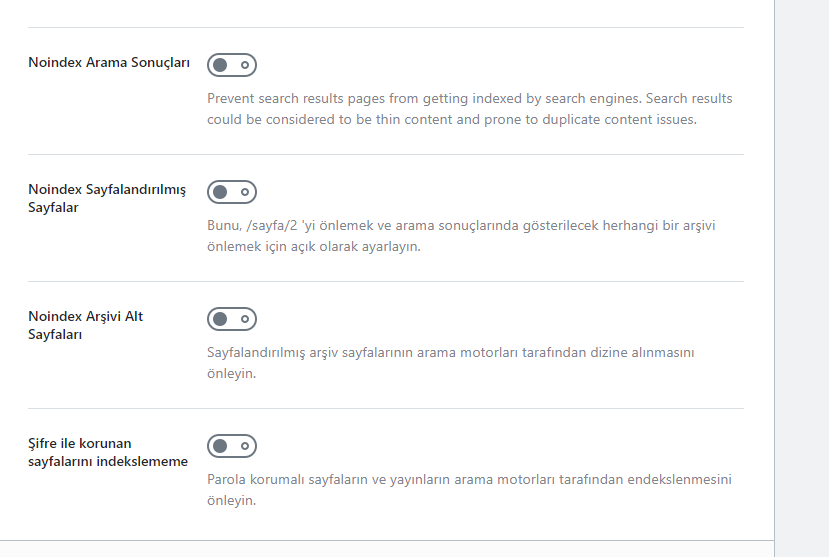Select the Şifre ile korunan sayfalarını label
829x557 pixels.
click(108, 452)
